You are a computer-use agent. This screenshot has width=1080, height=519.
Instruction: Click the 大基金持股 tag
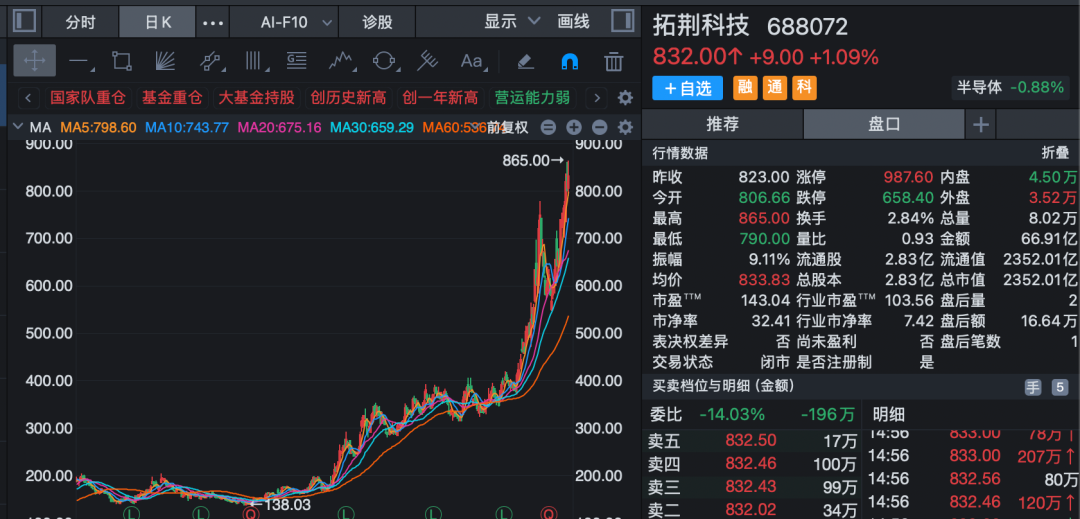tap(256, 98)
